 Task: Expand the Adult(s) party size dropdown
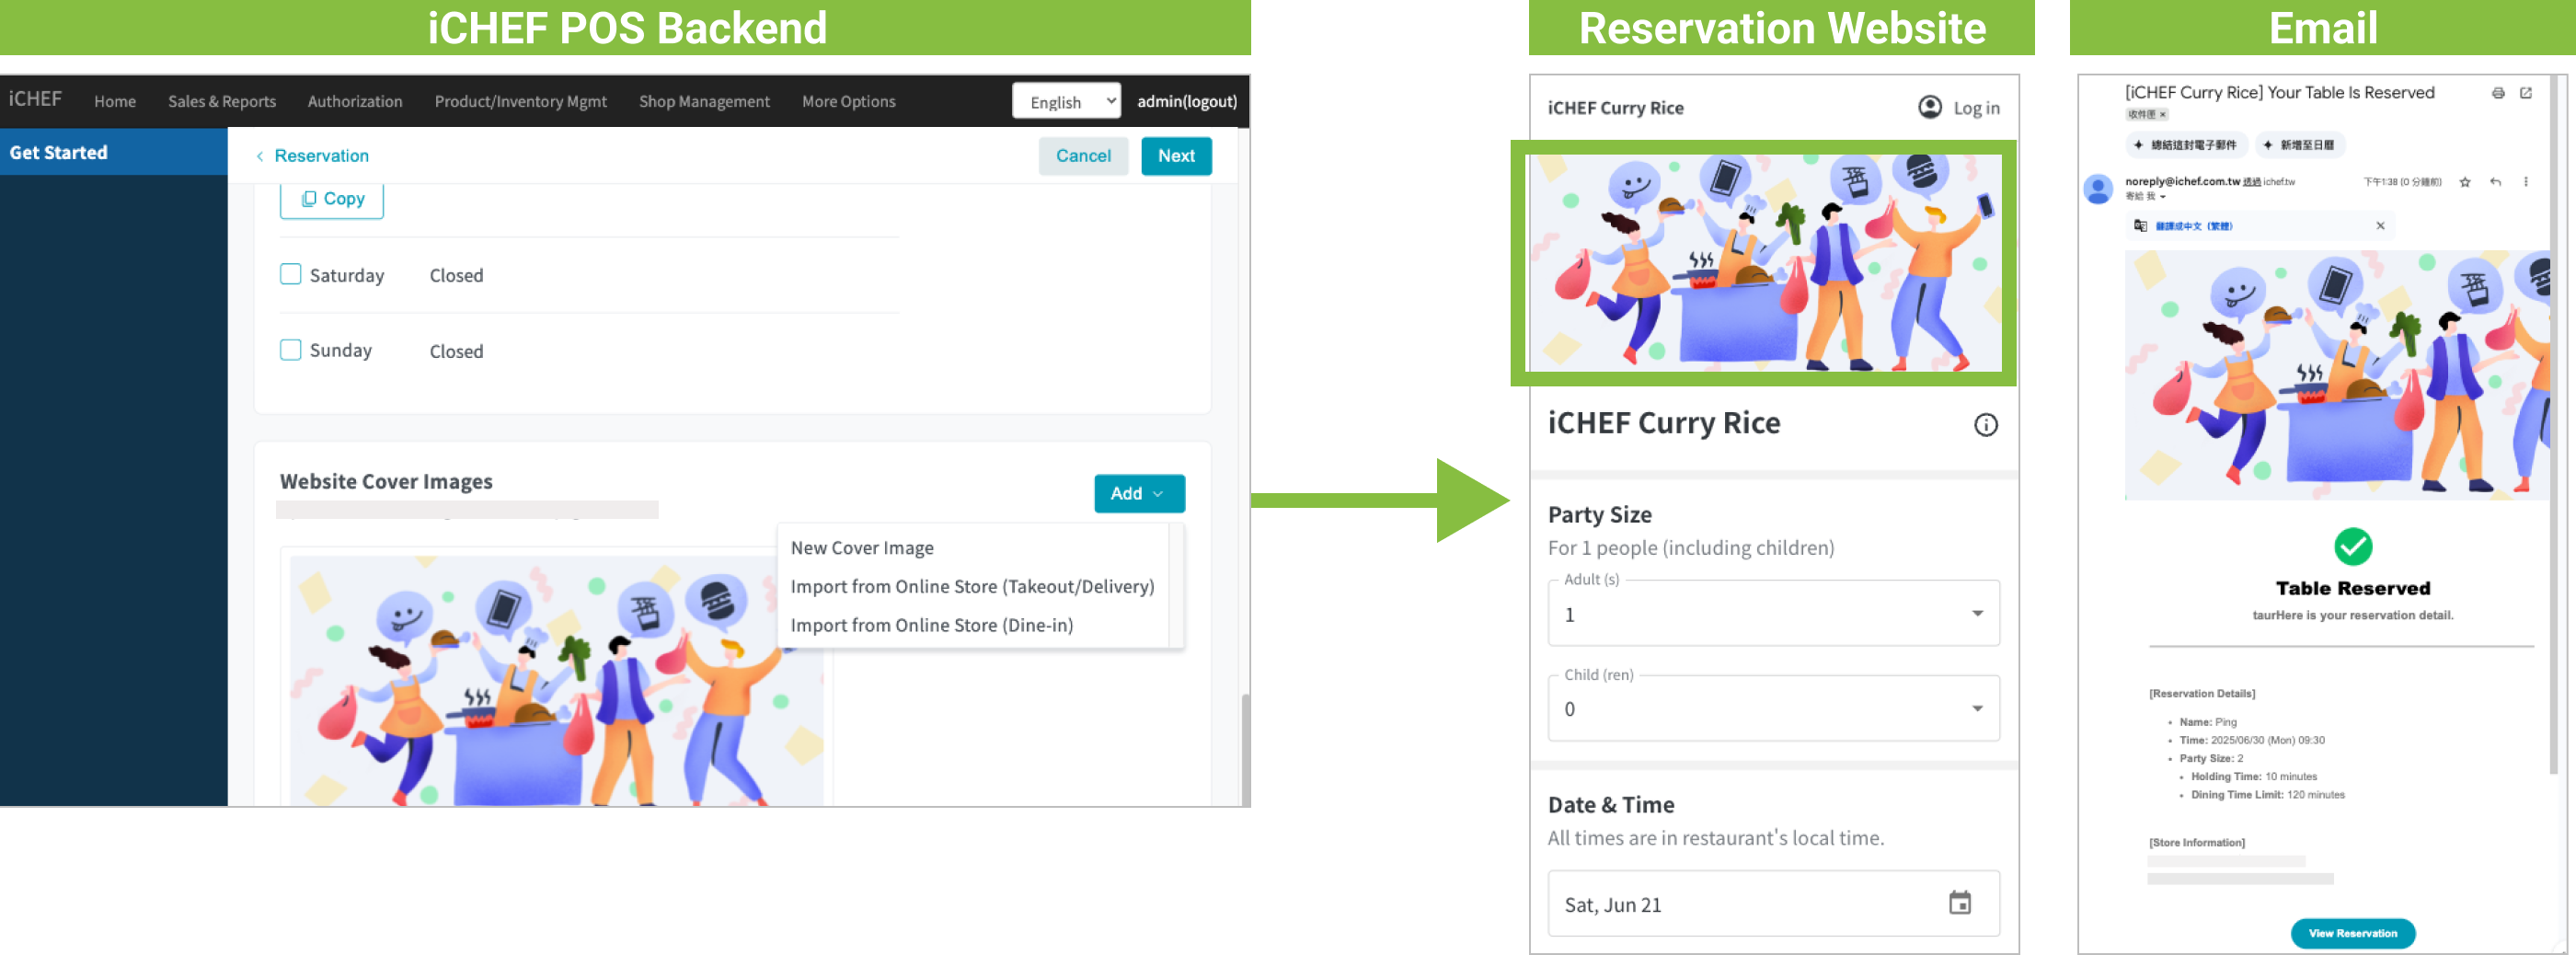coord(1976,613)
